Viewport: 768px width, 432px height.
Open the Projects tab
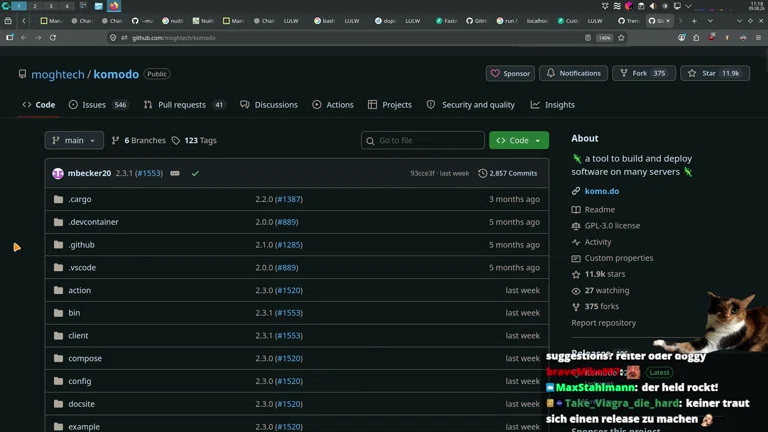[x=390, y=105]
